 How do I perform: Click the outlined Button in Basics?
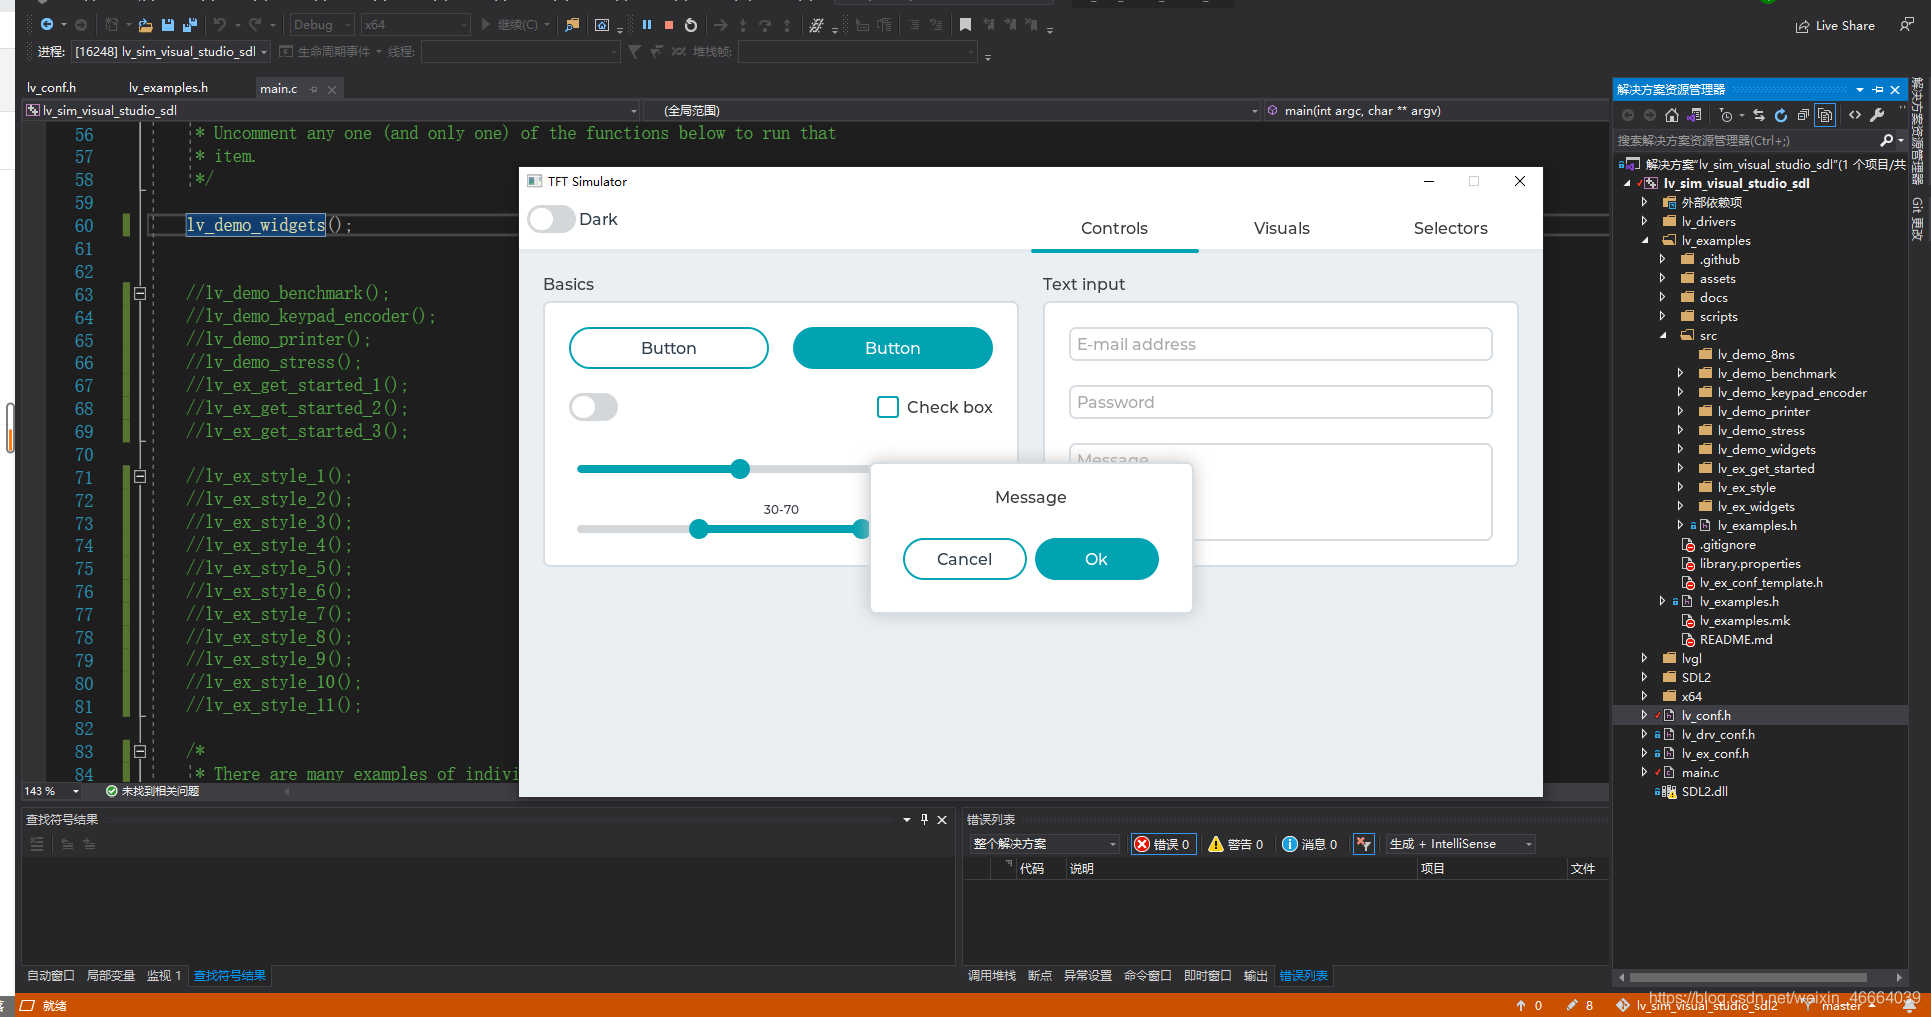[668, 348]
